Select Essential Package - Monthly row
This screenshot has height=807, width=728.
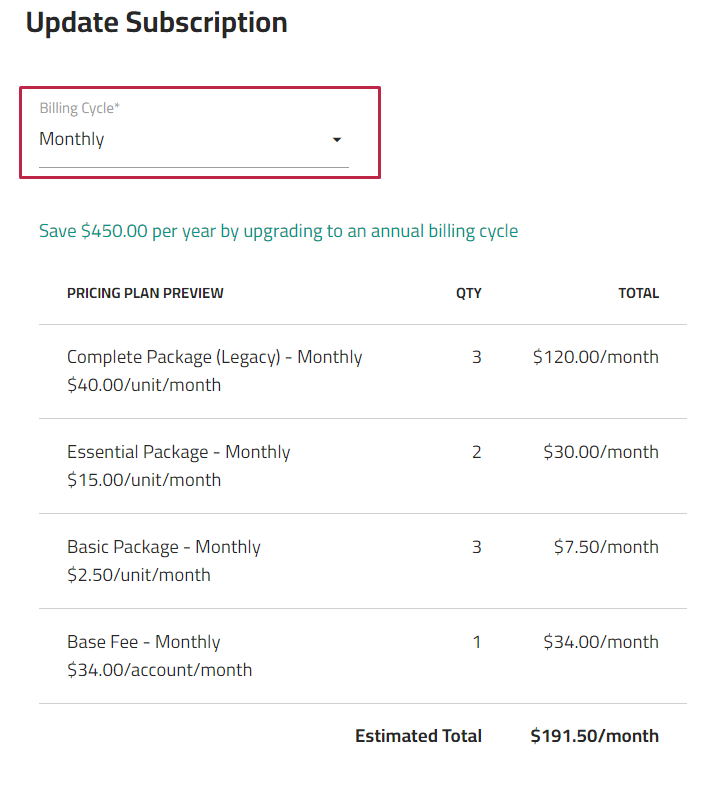(363, 466)
